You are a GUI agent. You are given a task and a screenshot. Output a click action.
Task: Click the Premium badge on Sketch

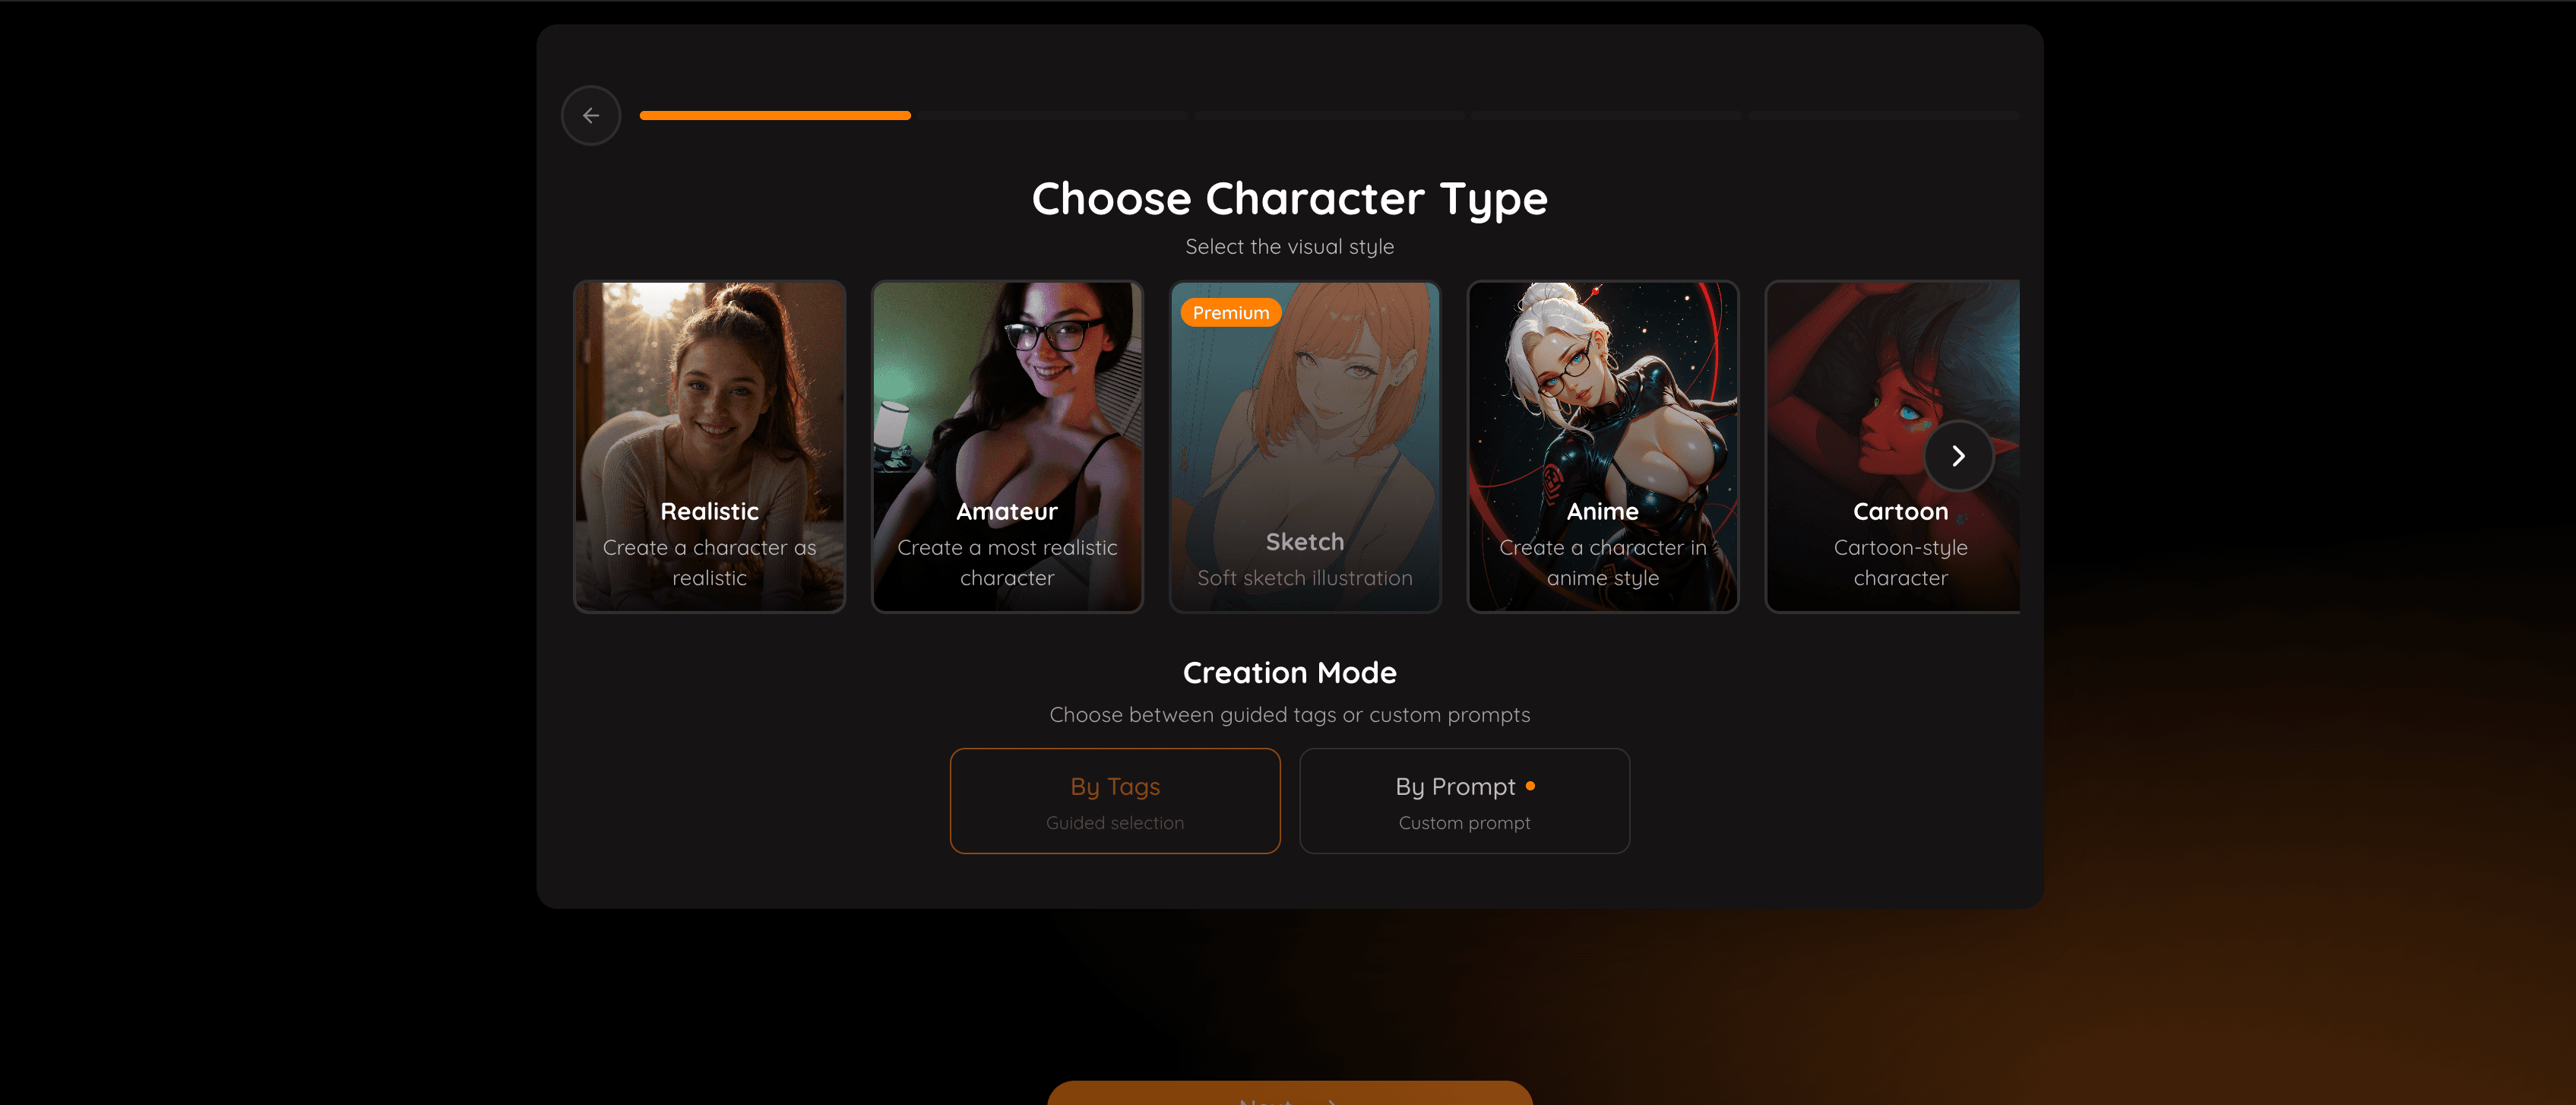pos(1231,313)
